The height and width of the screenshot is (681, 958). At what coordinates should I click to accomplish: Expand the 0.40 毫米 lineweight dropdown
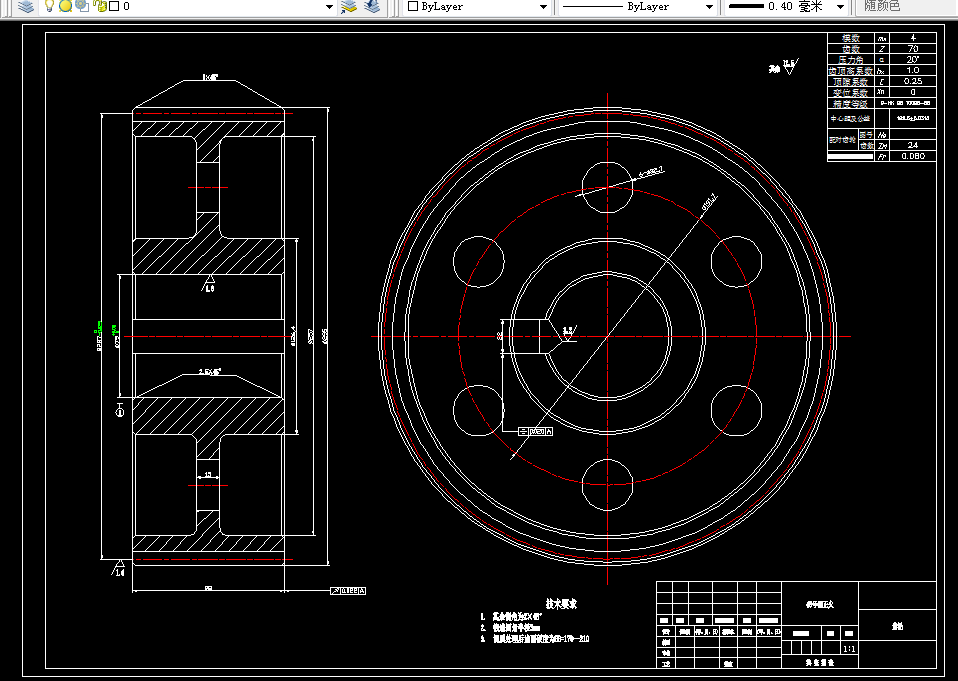(840, 7)
